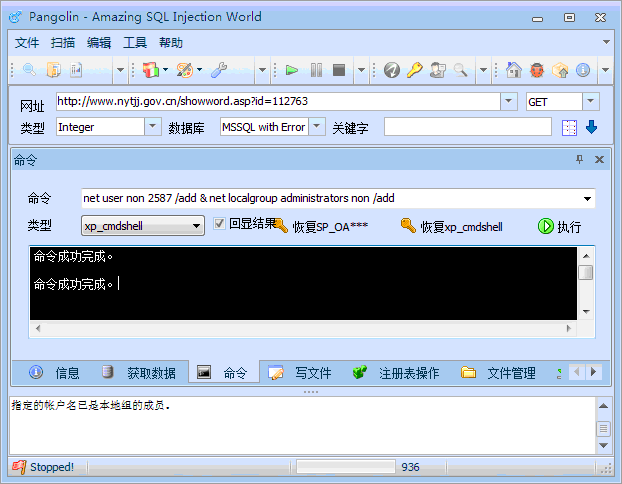Expand the 网址 URL history dropdown
The width and height of the screenshot is (622, 484).
509,101
